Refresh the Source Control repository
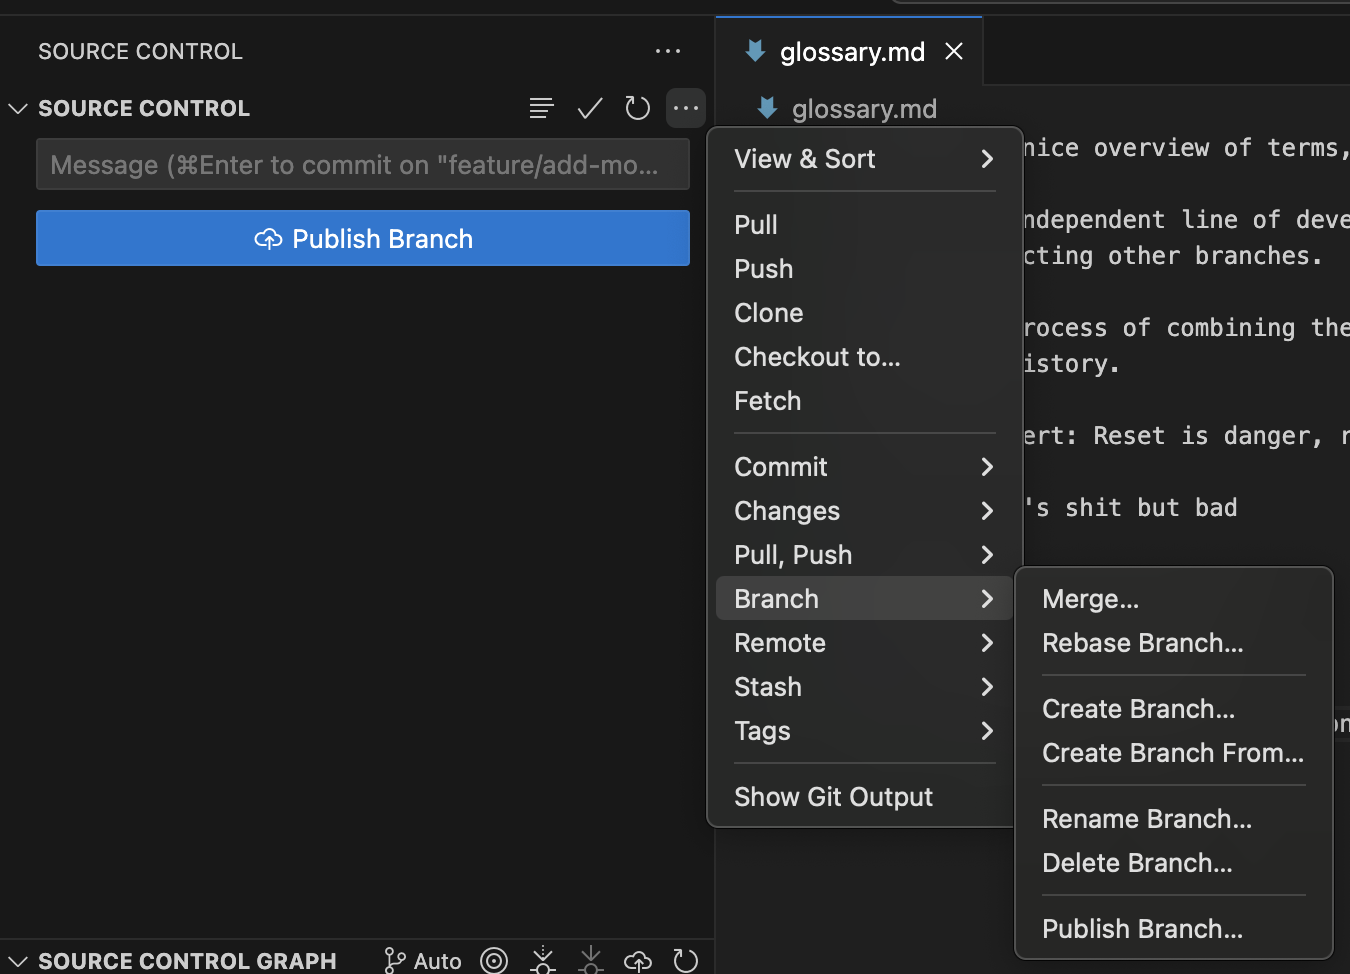Screen dimensions: 1350x974 coord(637,108)
